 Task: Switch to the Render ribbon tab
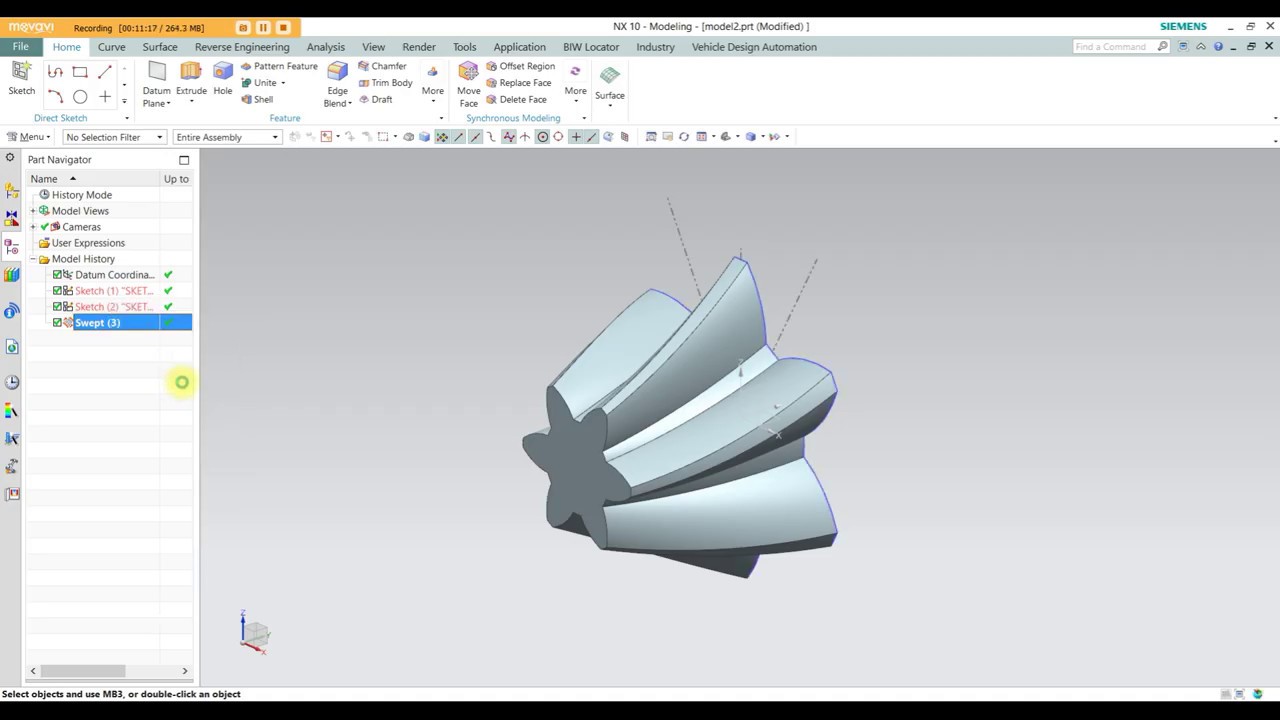click(x=419, y=47)
